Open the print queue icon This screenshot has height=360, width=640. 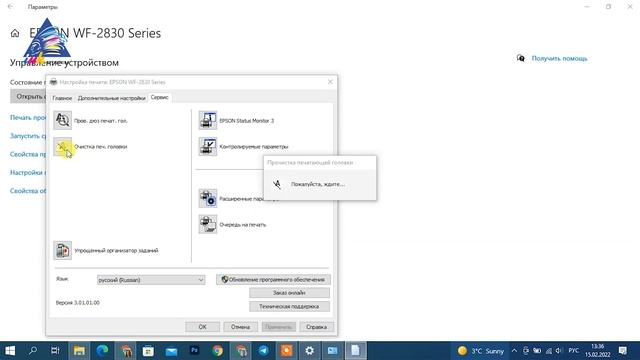[x=208, y=224]
